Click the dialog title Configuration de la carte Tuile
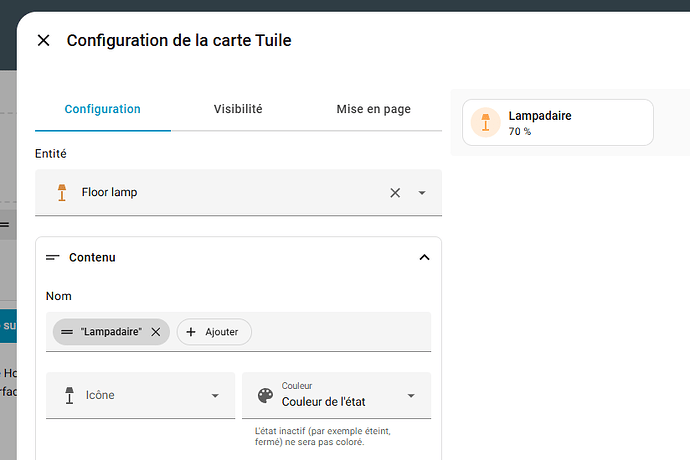Viewport: 690px width, 460px height. pyautogui.click(x=179, y=40)
